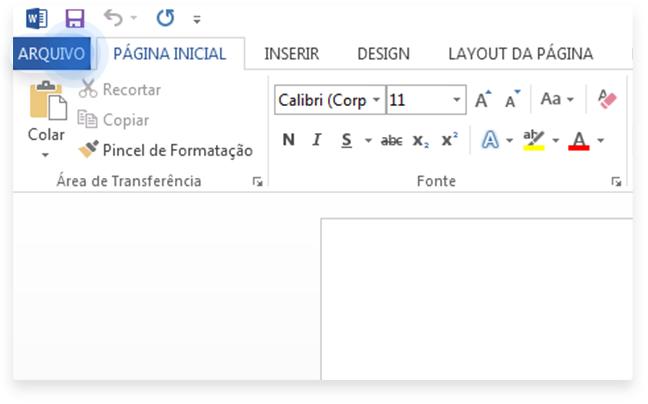The width and height of the screenshot is (648, 404).
Task: Customize the Quick Access Toolbar
Action: (197, 19)
